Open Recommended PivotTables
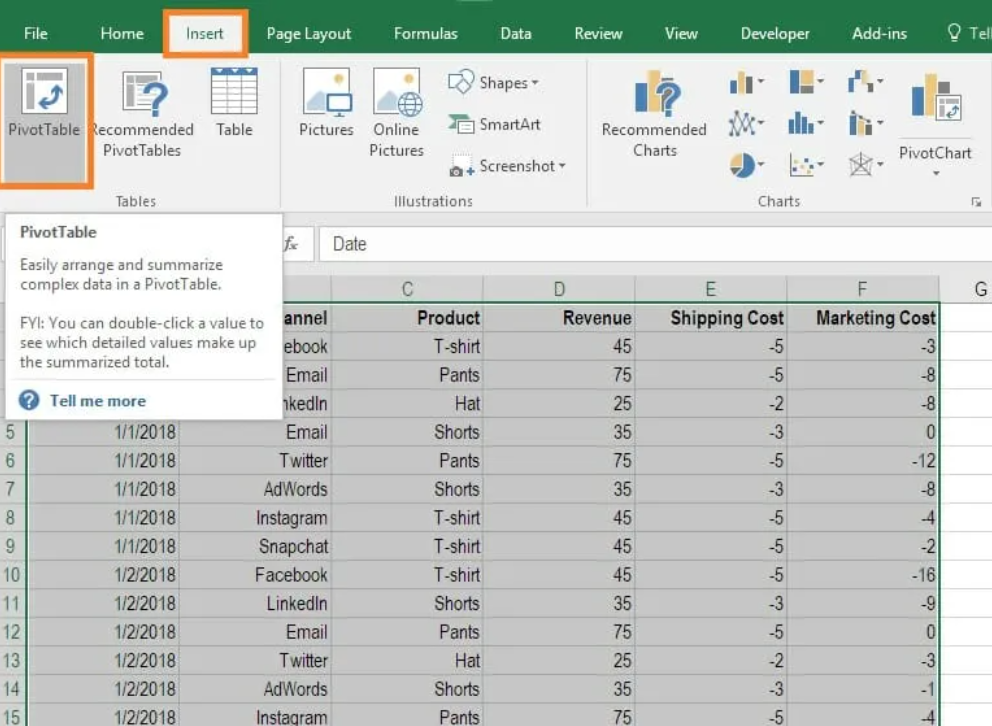The width and height of the screenshot is (992, 726). click(x=142, y=113)
